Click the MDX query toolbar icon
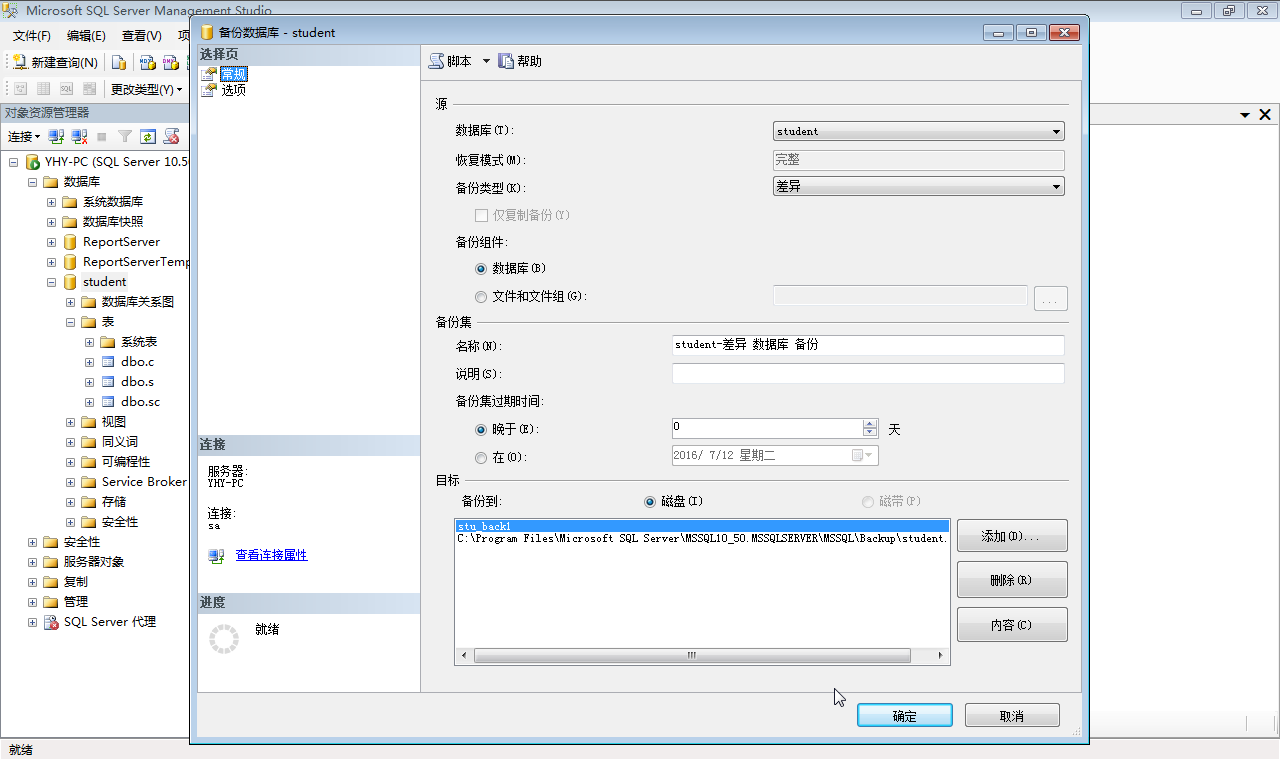The width and height of the screenshot is (1280, 760). click(147, 62)
